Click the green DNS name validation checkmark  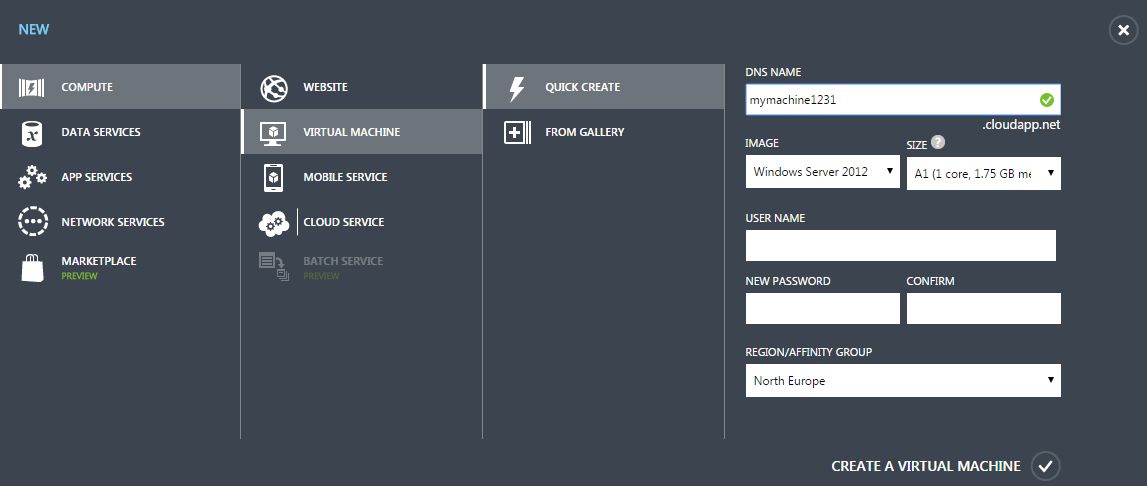coord(1047,100)
